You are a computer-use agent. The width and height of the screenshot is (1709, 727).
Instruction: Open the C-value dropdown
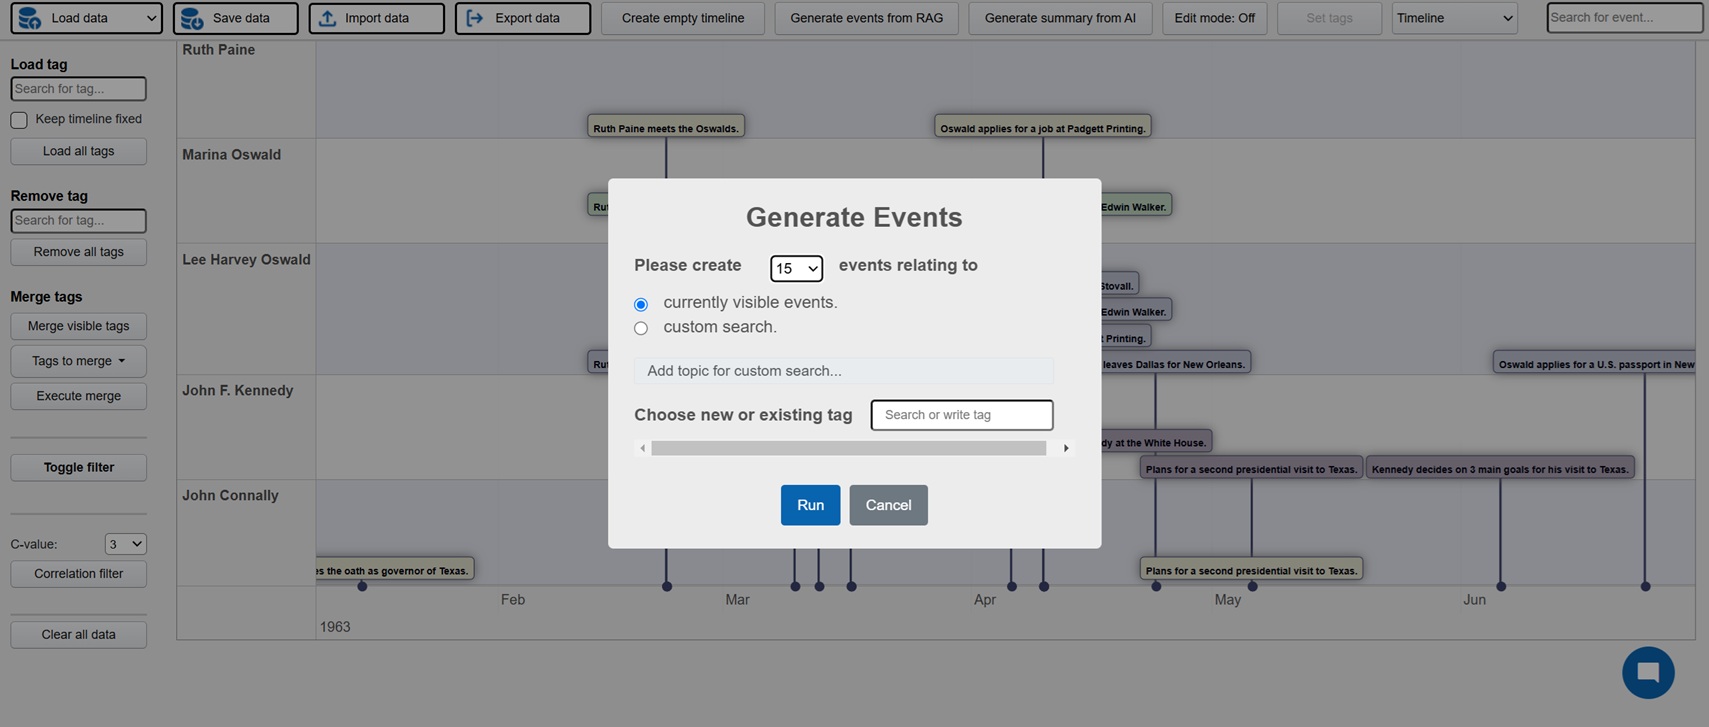(125, 544)
